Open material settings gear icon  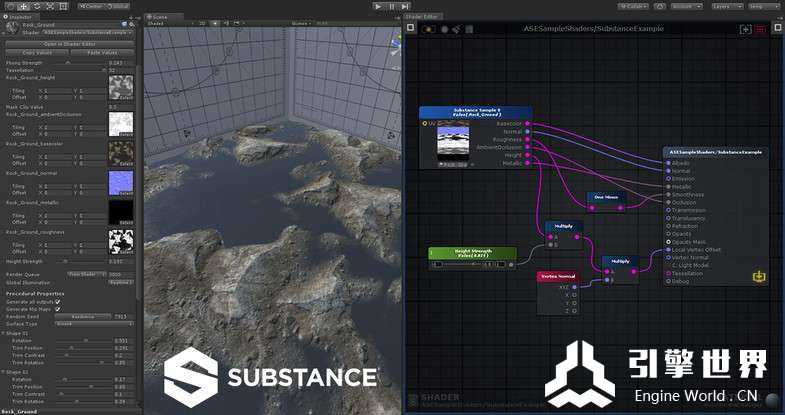tap(132, 24)
